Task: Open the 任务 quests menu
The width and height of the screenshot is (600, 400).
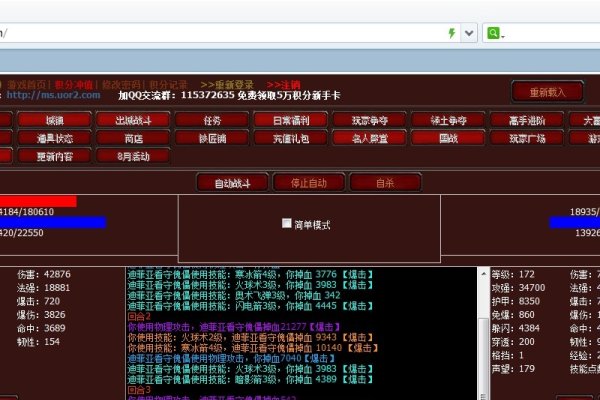Action: coord(212,120)
